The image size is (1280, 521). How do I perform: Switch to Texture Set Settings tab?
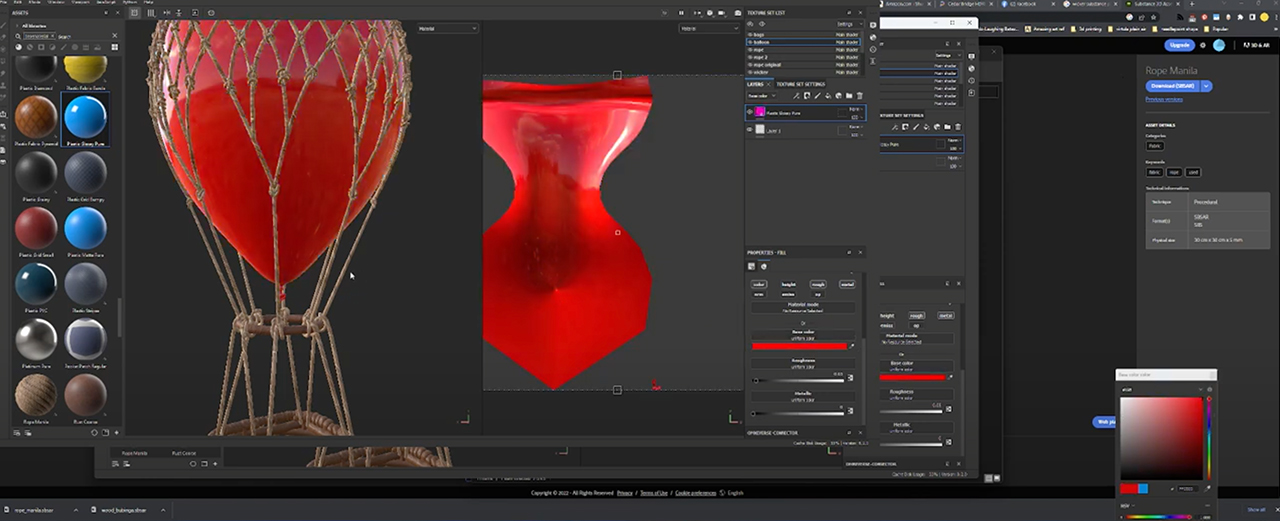coord(801,84)
